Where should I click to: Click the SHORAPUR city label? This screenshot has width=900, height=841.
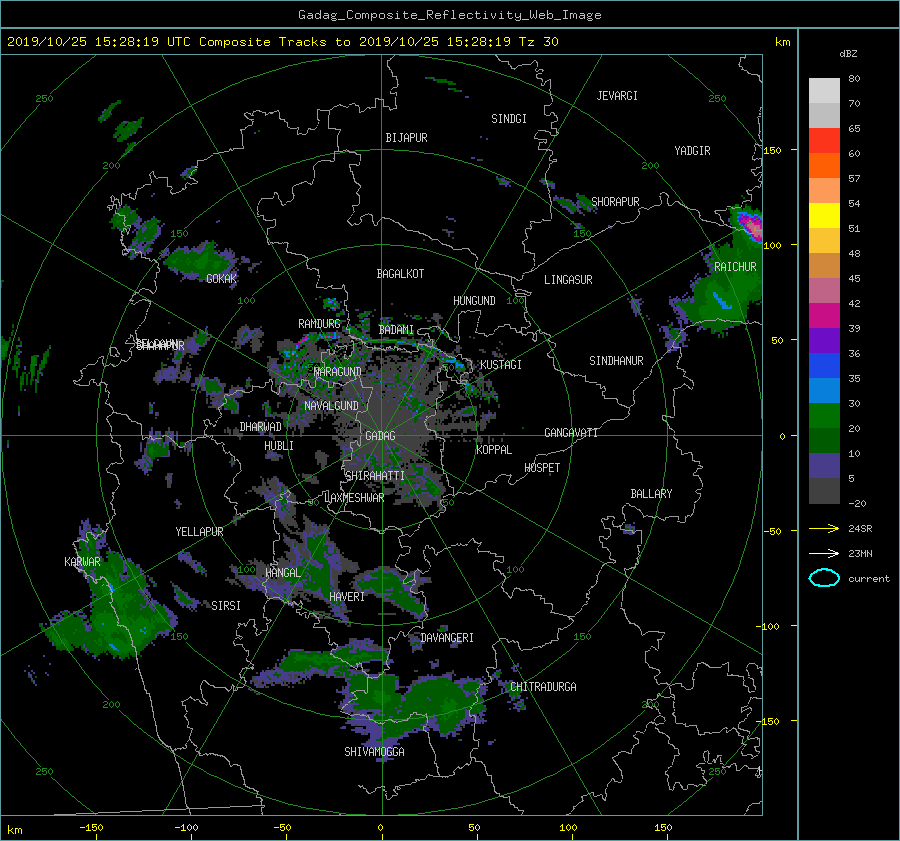tap(615, 201)
